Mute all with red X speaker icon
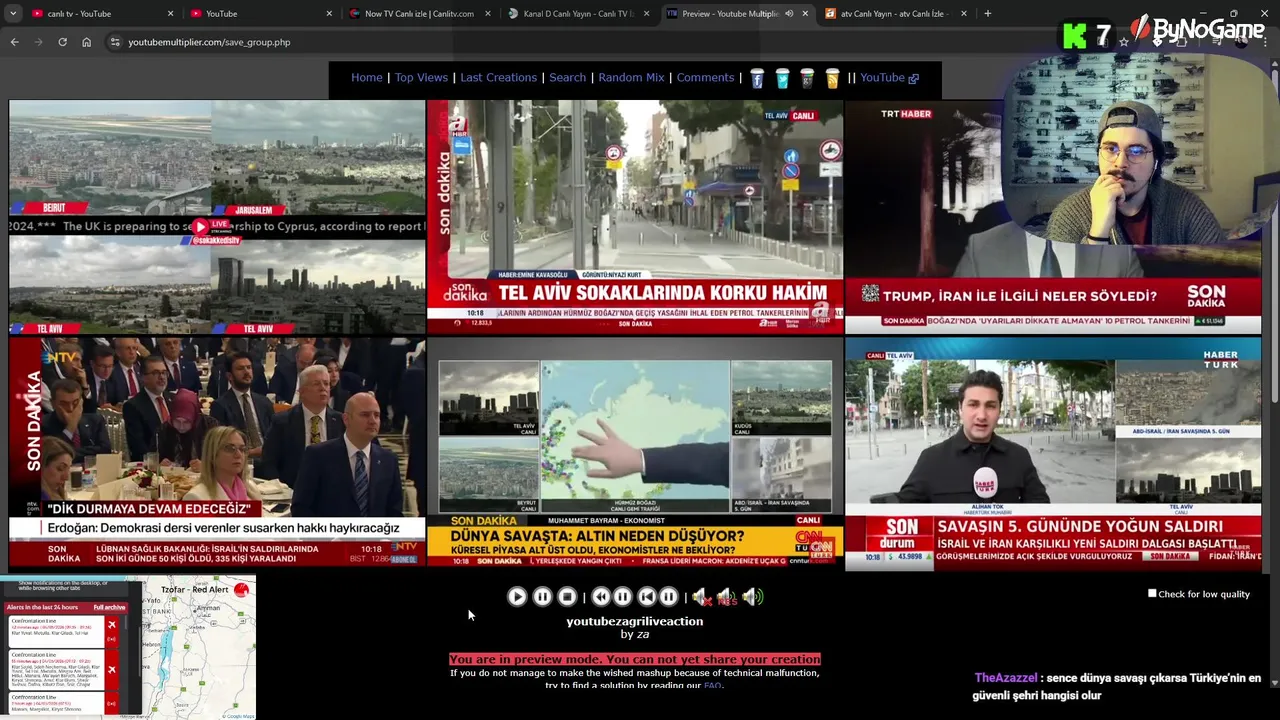The image size is (1280, 720). click(x=702, y=597)
